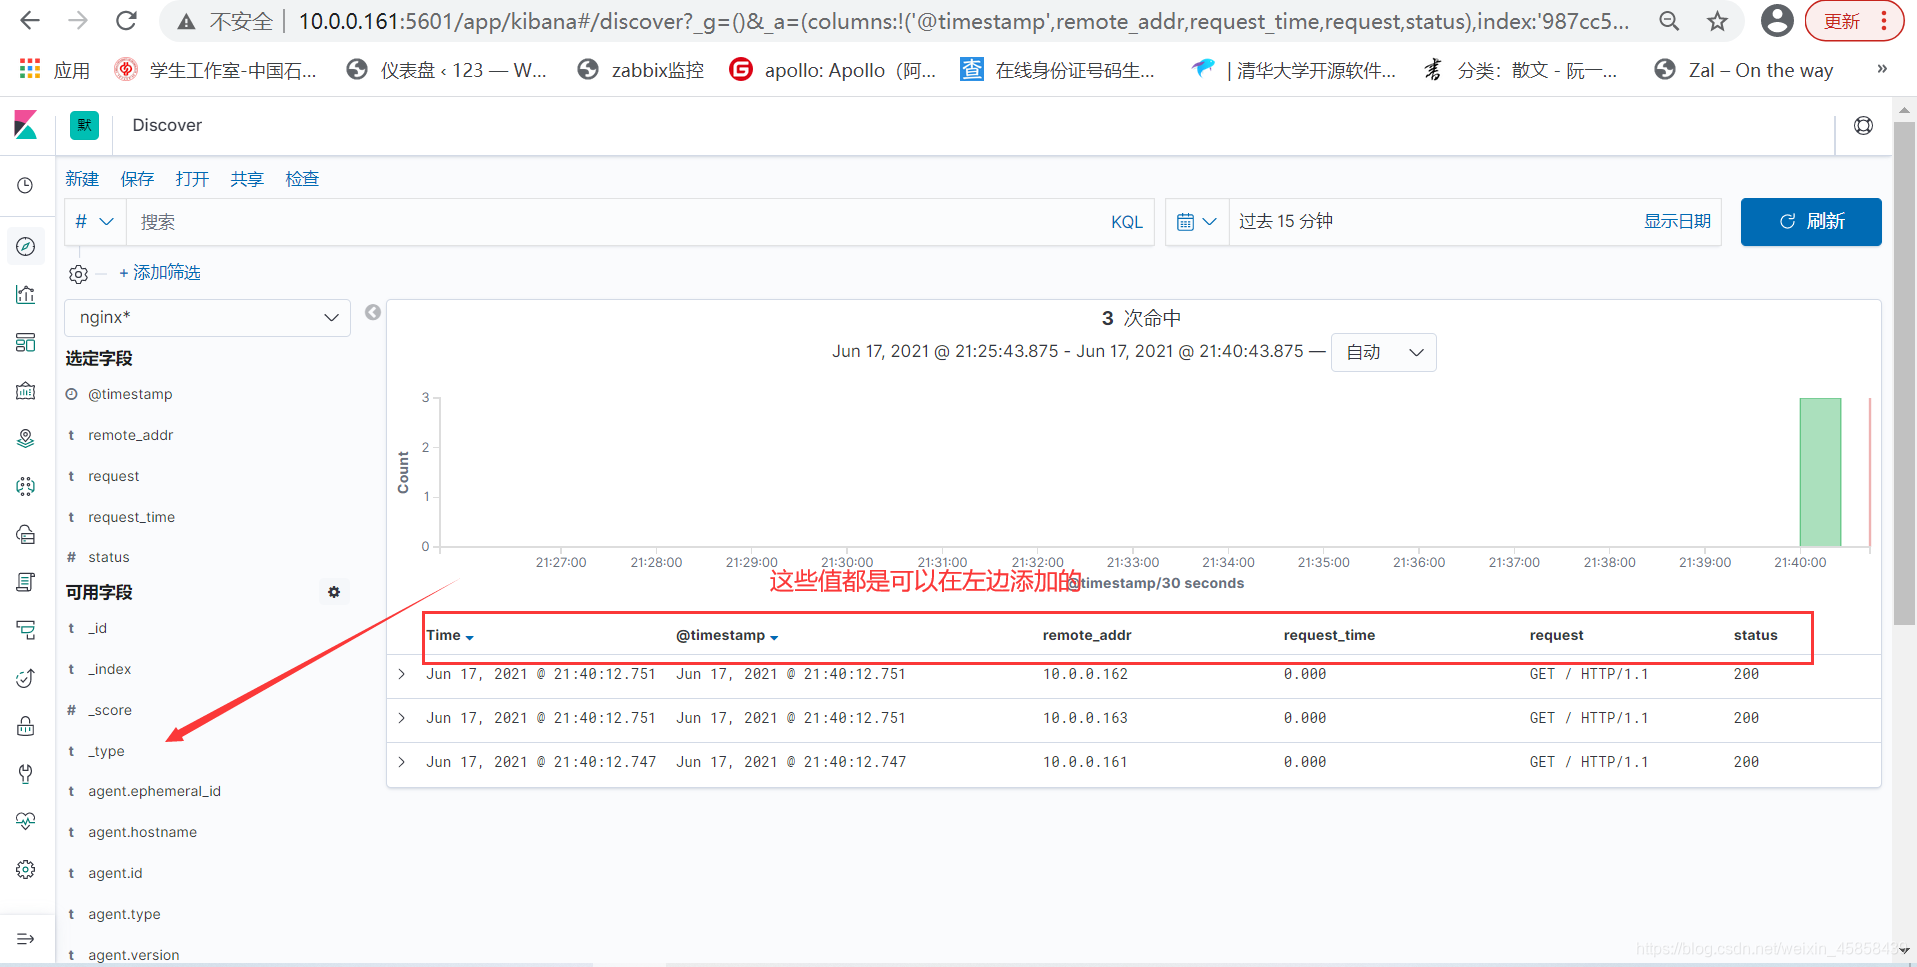This screenshot has height=967, width=1917.
Task: Open the calendar quick time menu
Action: pos(1197,222)
